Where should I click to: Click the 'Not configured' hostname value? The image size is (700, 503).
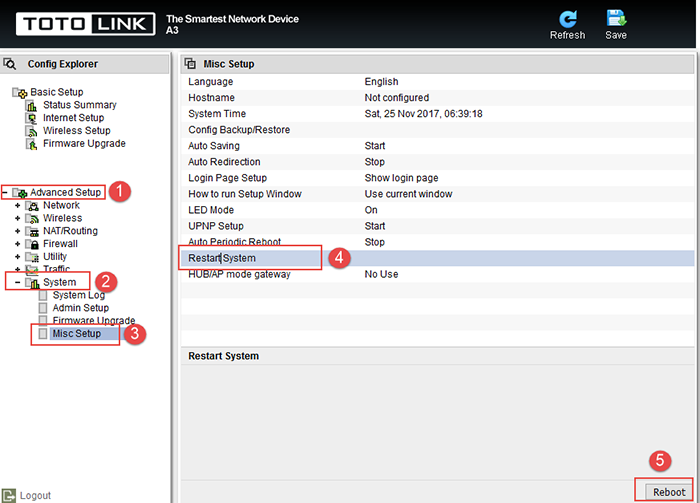396,98
